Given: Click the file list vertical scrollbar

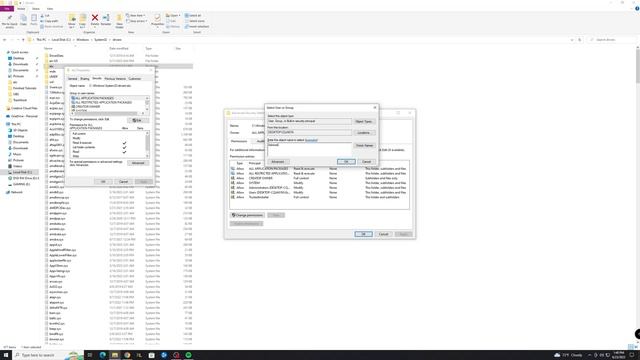Looking at the screenshot, I should pyautogui.click(x=638, y=196).
